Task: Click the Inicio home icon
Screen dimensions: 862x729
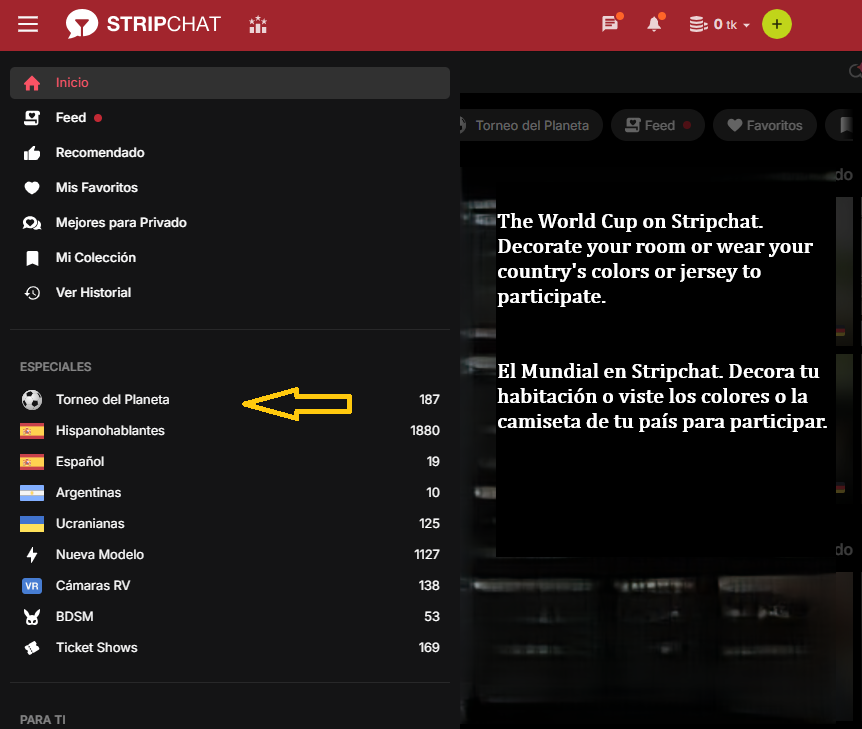Action: point(32,83)
